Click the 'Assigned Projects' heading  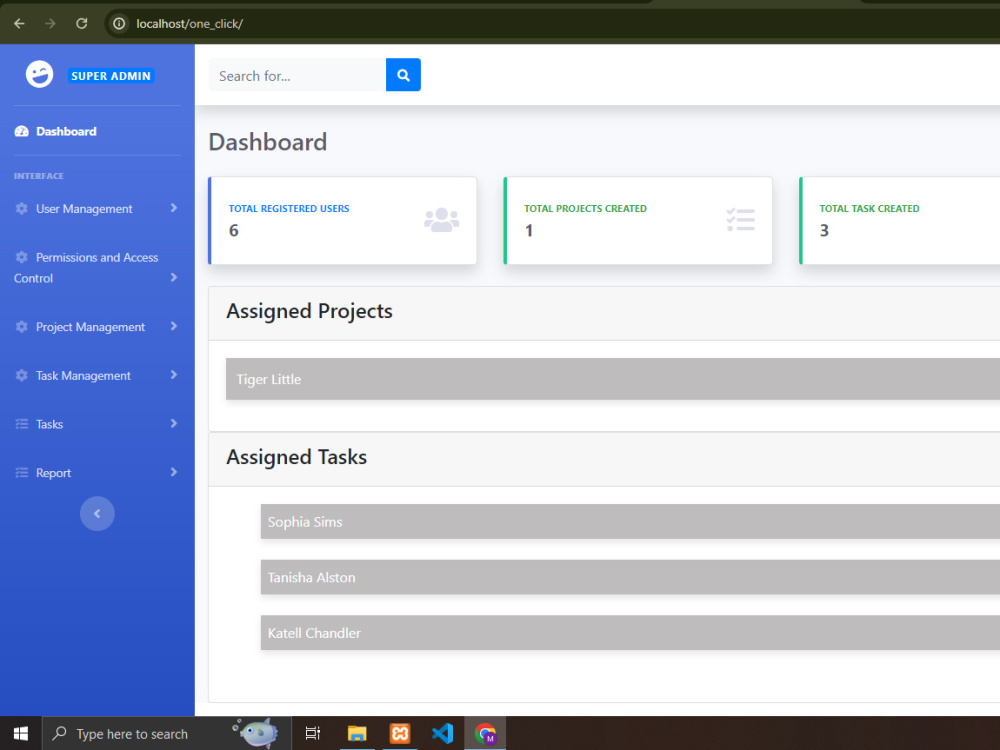coord(309,311)
